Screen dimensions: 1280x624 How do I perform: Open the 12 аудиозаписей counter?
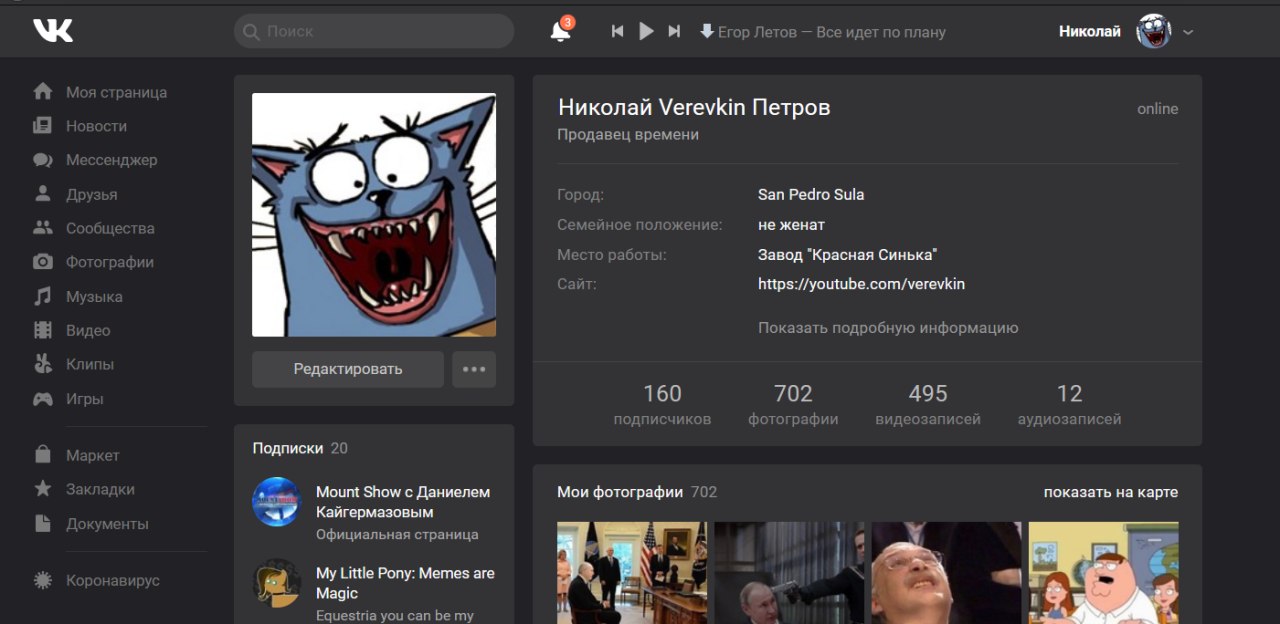(x=1069, y=404)
